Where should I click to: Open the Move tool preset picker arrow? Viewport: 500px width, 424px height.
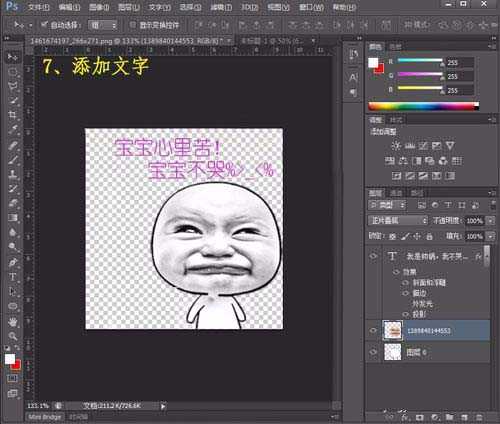coord(31,25)
